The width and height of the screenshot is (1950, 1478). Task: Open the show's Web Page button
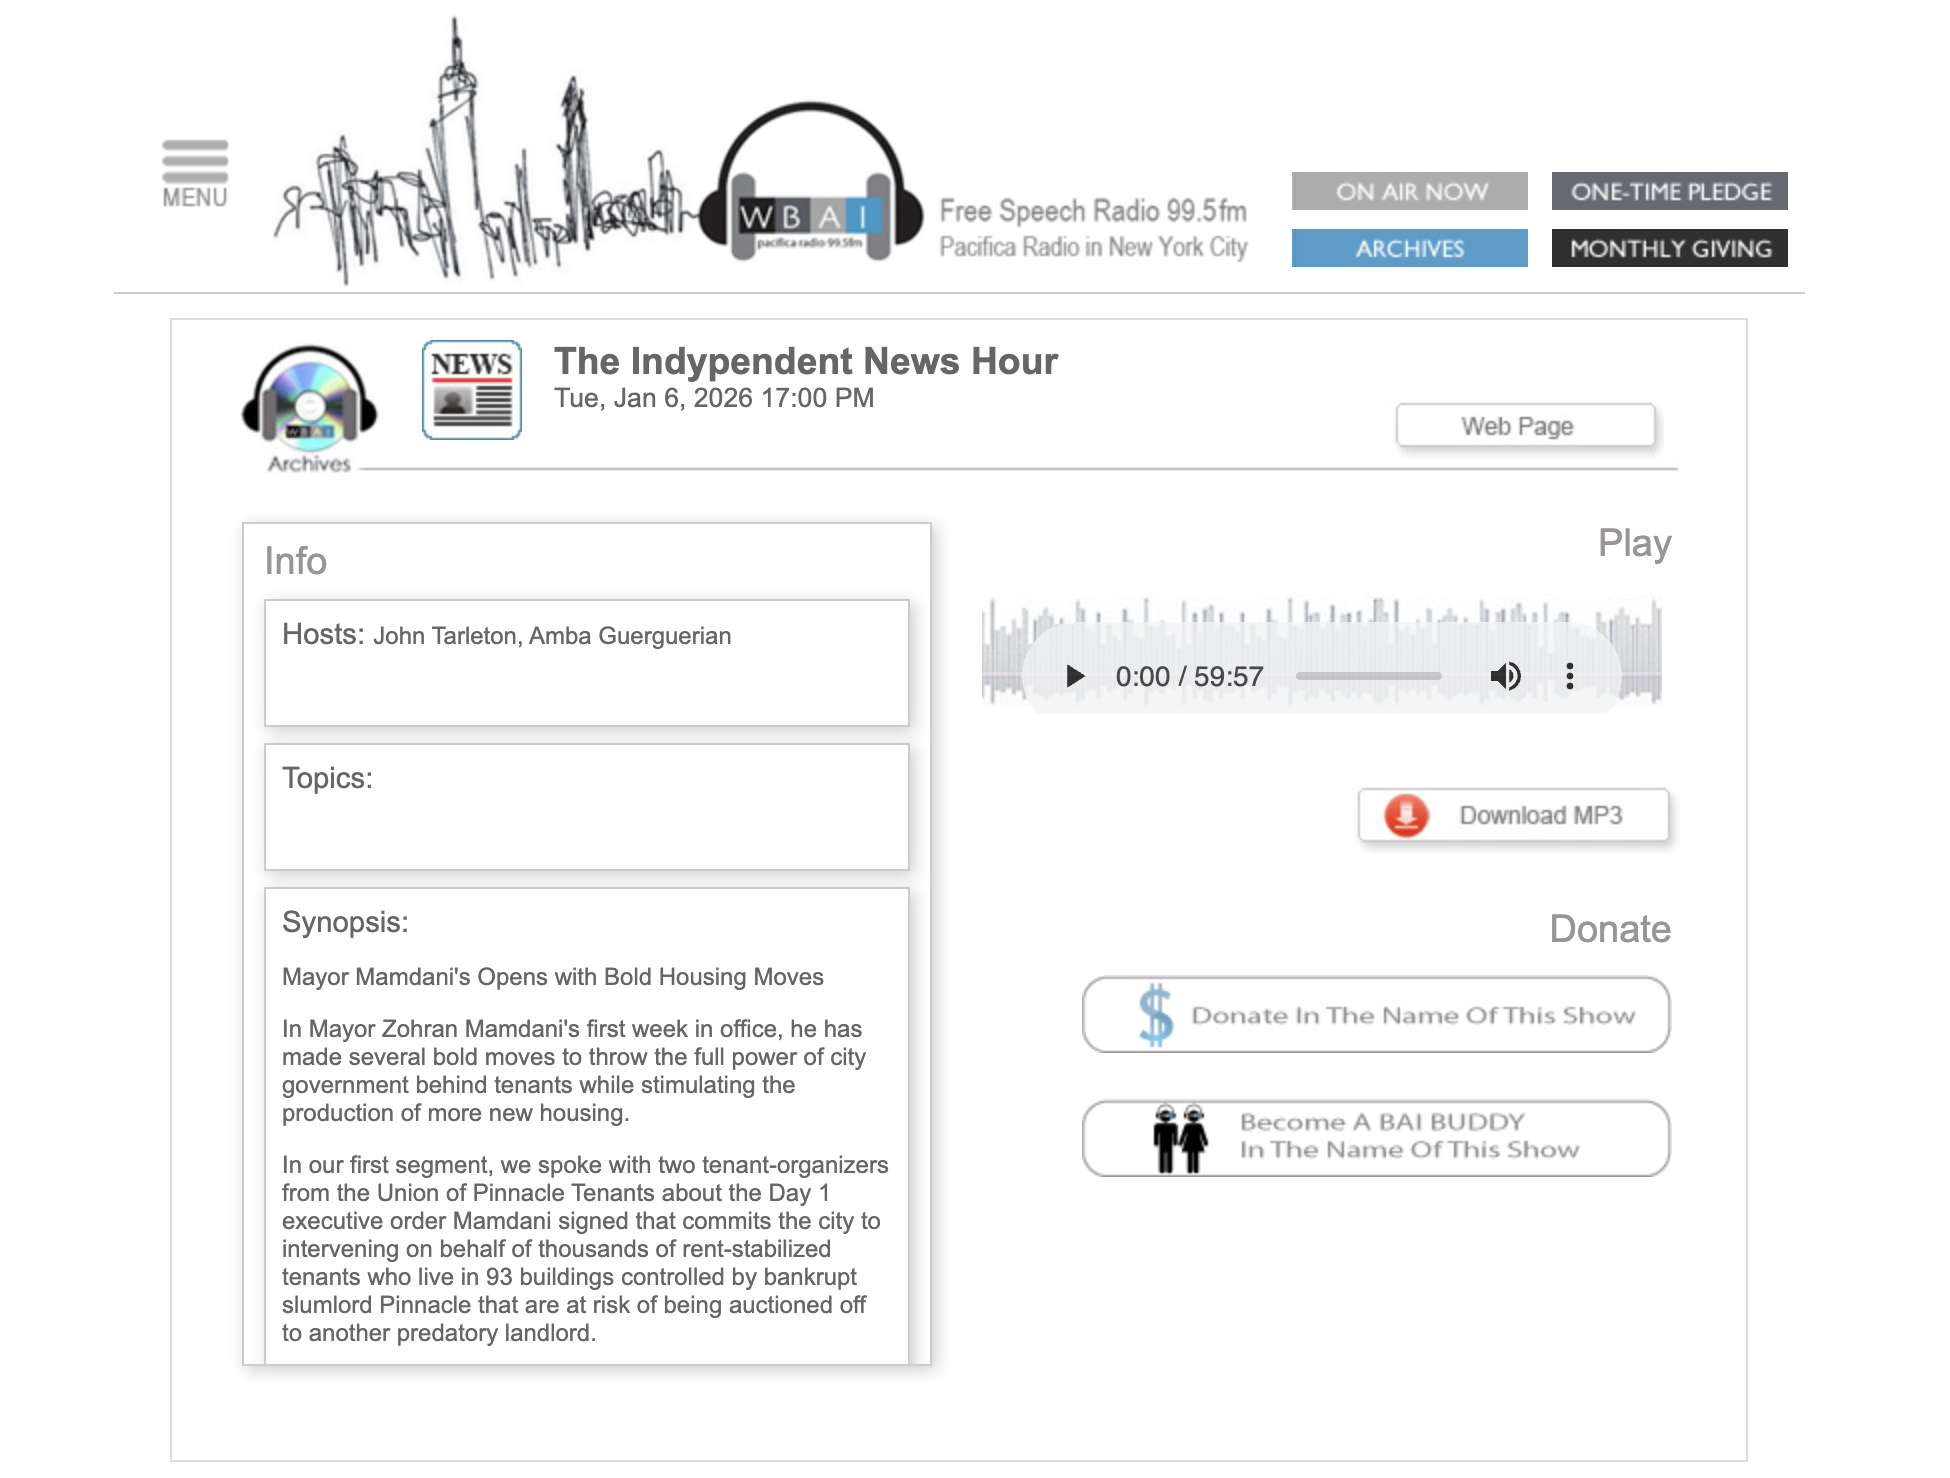point(1524,426)
